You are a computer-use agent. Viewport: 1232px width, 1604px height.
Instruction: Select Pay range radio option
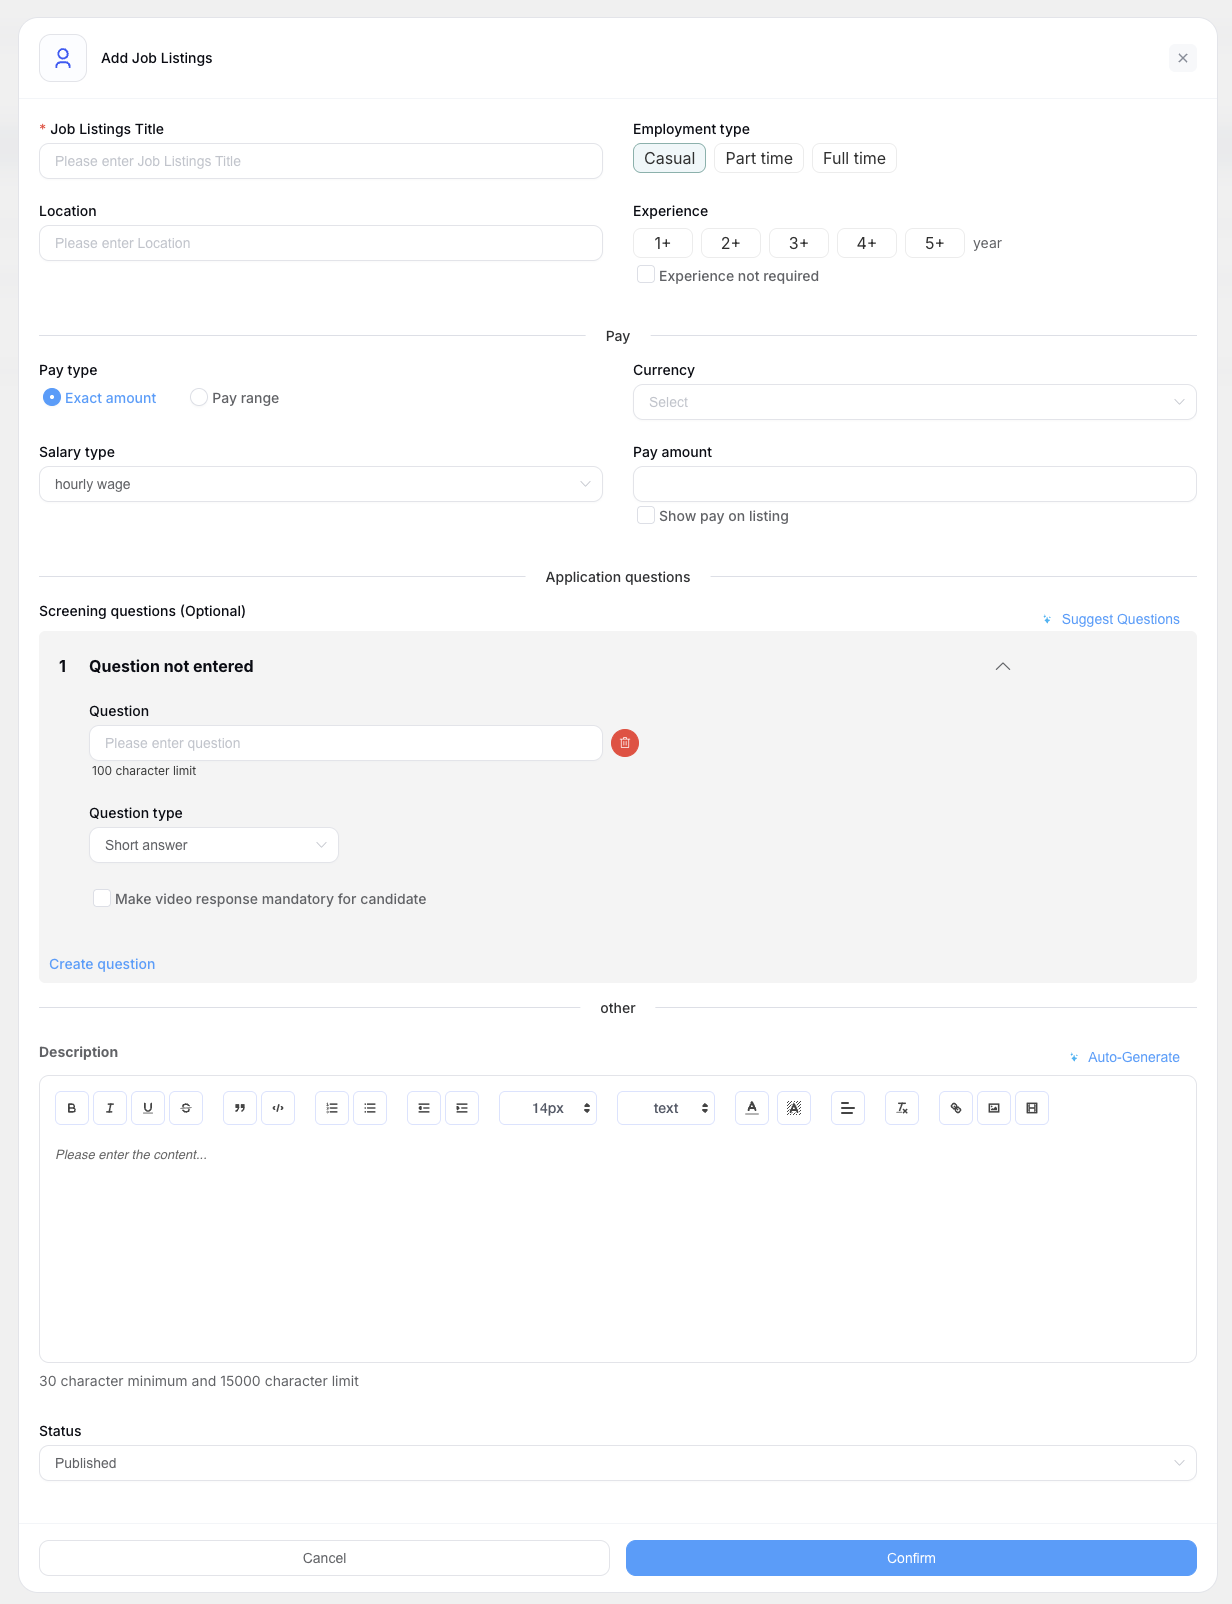199,397
